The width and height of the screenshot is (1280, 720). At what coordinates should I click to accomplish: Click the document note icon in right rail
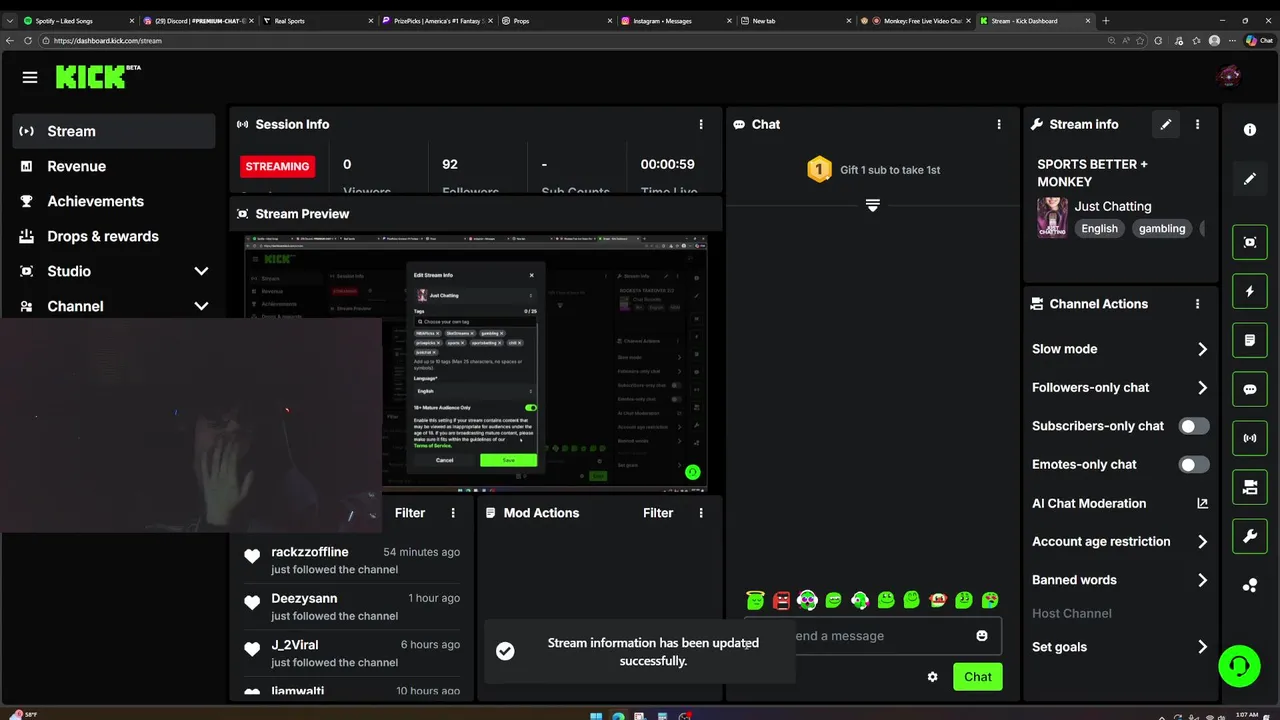(1250, 340)
